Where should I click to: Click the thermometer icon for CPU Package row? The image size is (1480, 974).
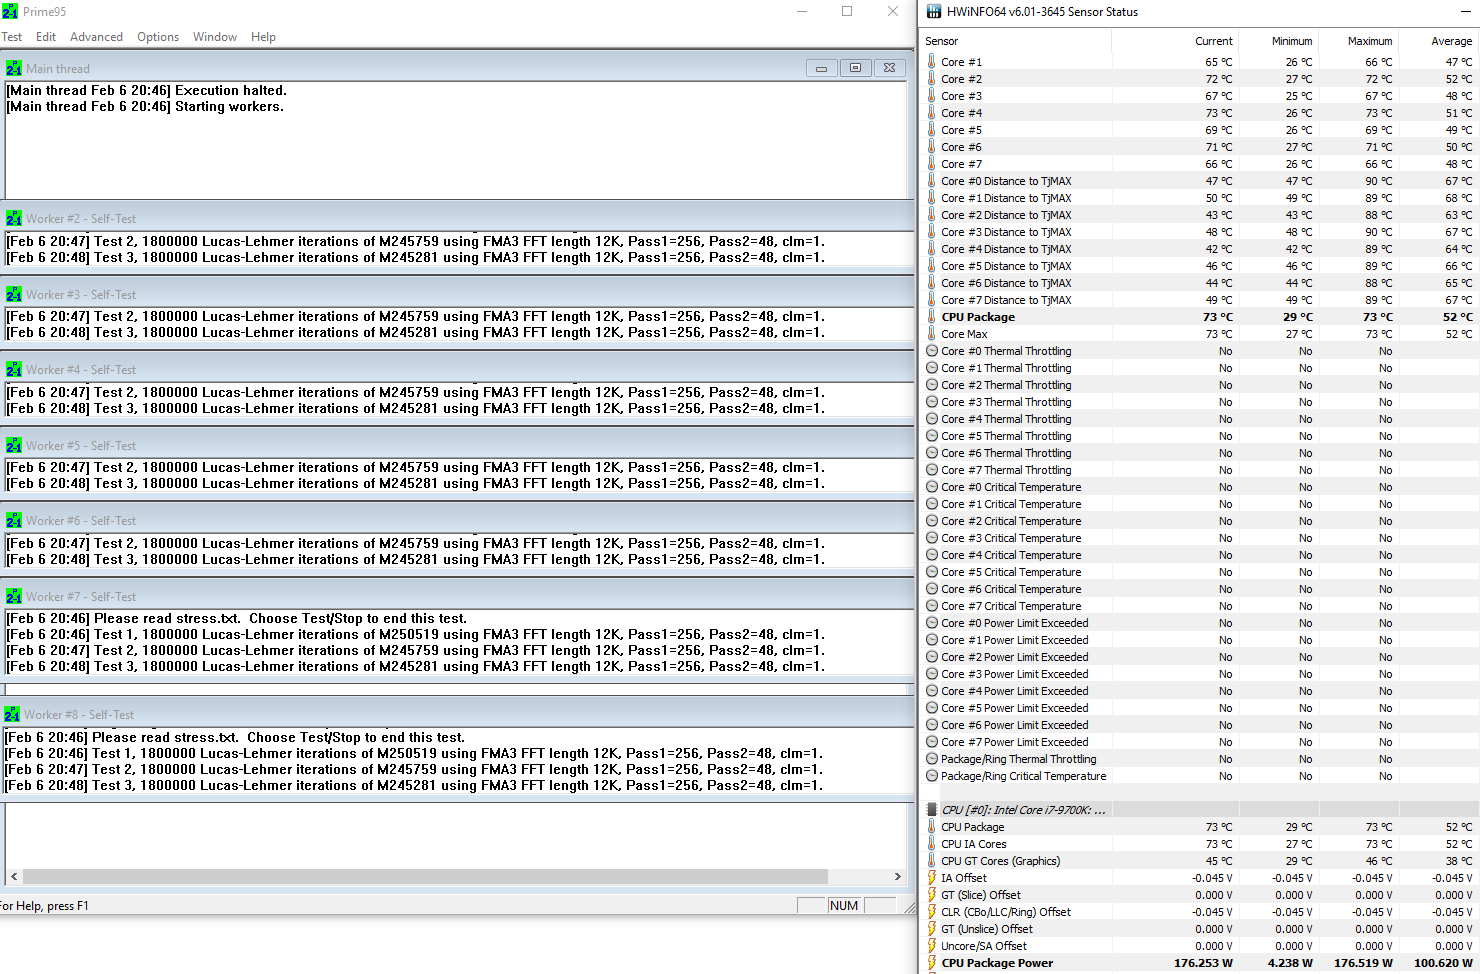tap(932, 316)
